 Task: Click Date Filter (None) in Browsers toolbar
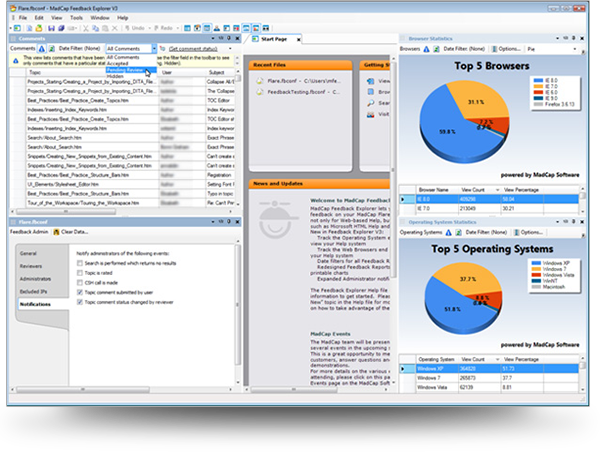click(464, 49)
